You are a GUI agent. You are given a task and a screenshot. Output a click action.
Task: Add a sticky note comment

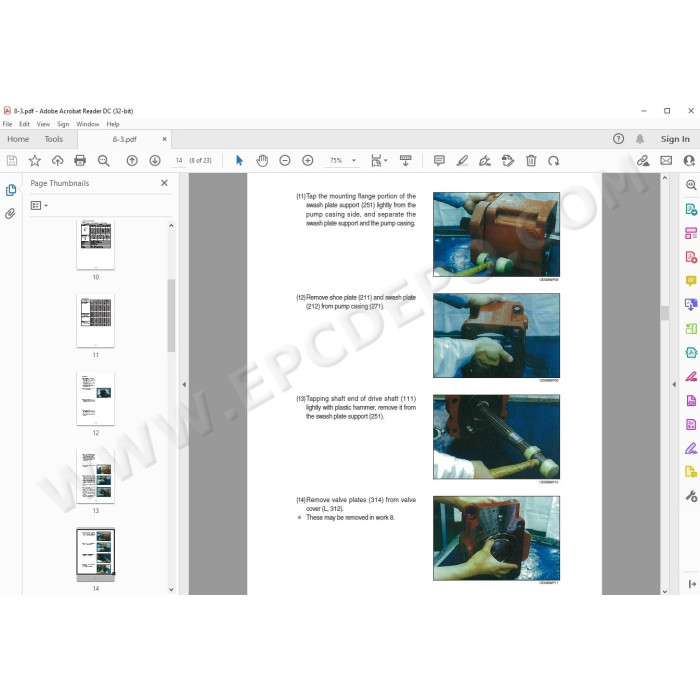(439, 161)
